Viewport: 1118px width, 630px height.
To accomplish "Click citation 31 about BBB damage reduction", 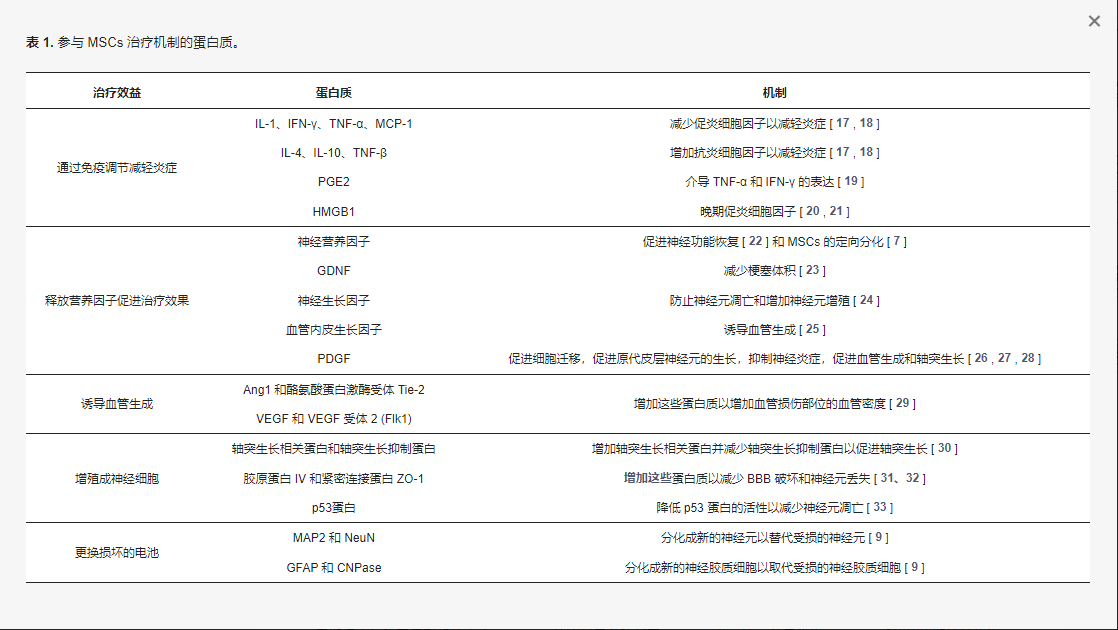I will click(887, 477).
